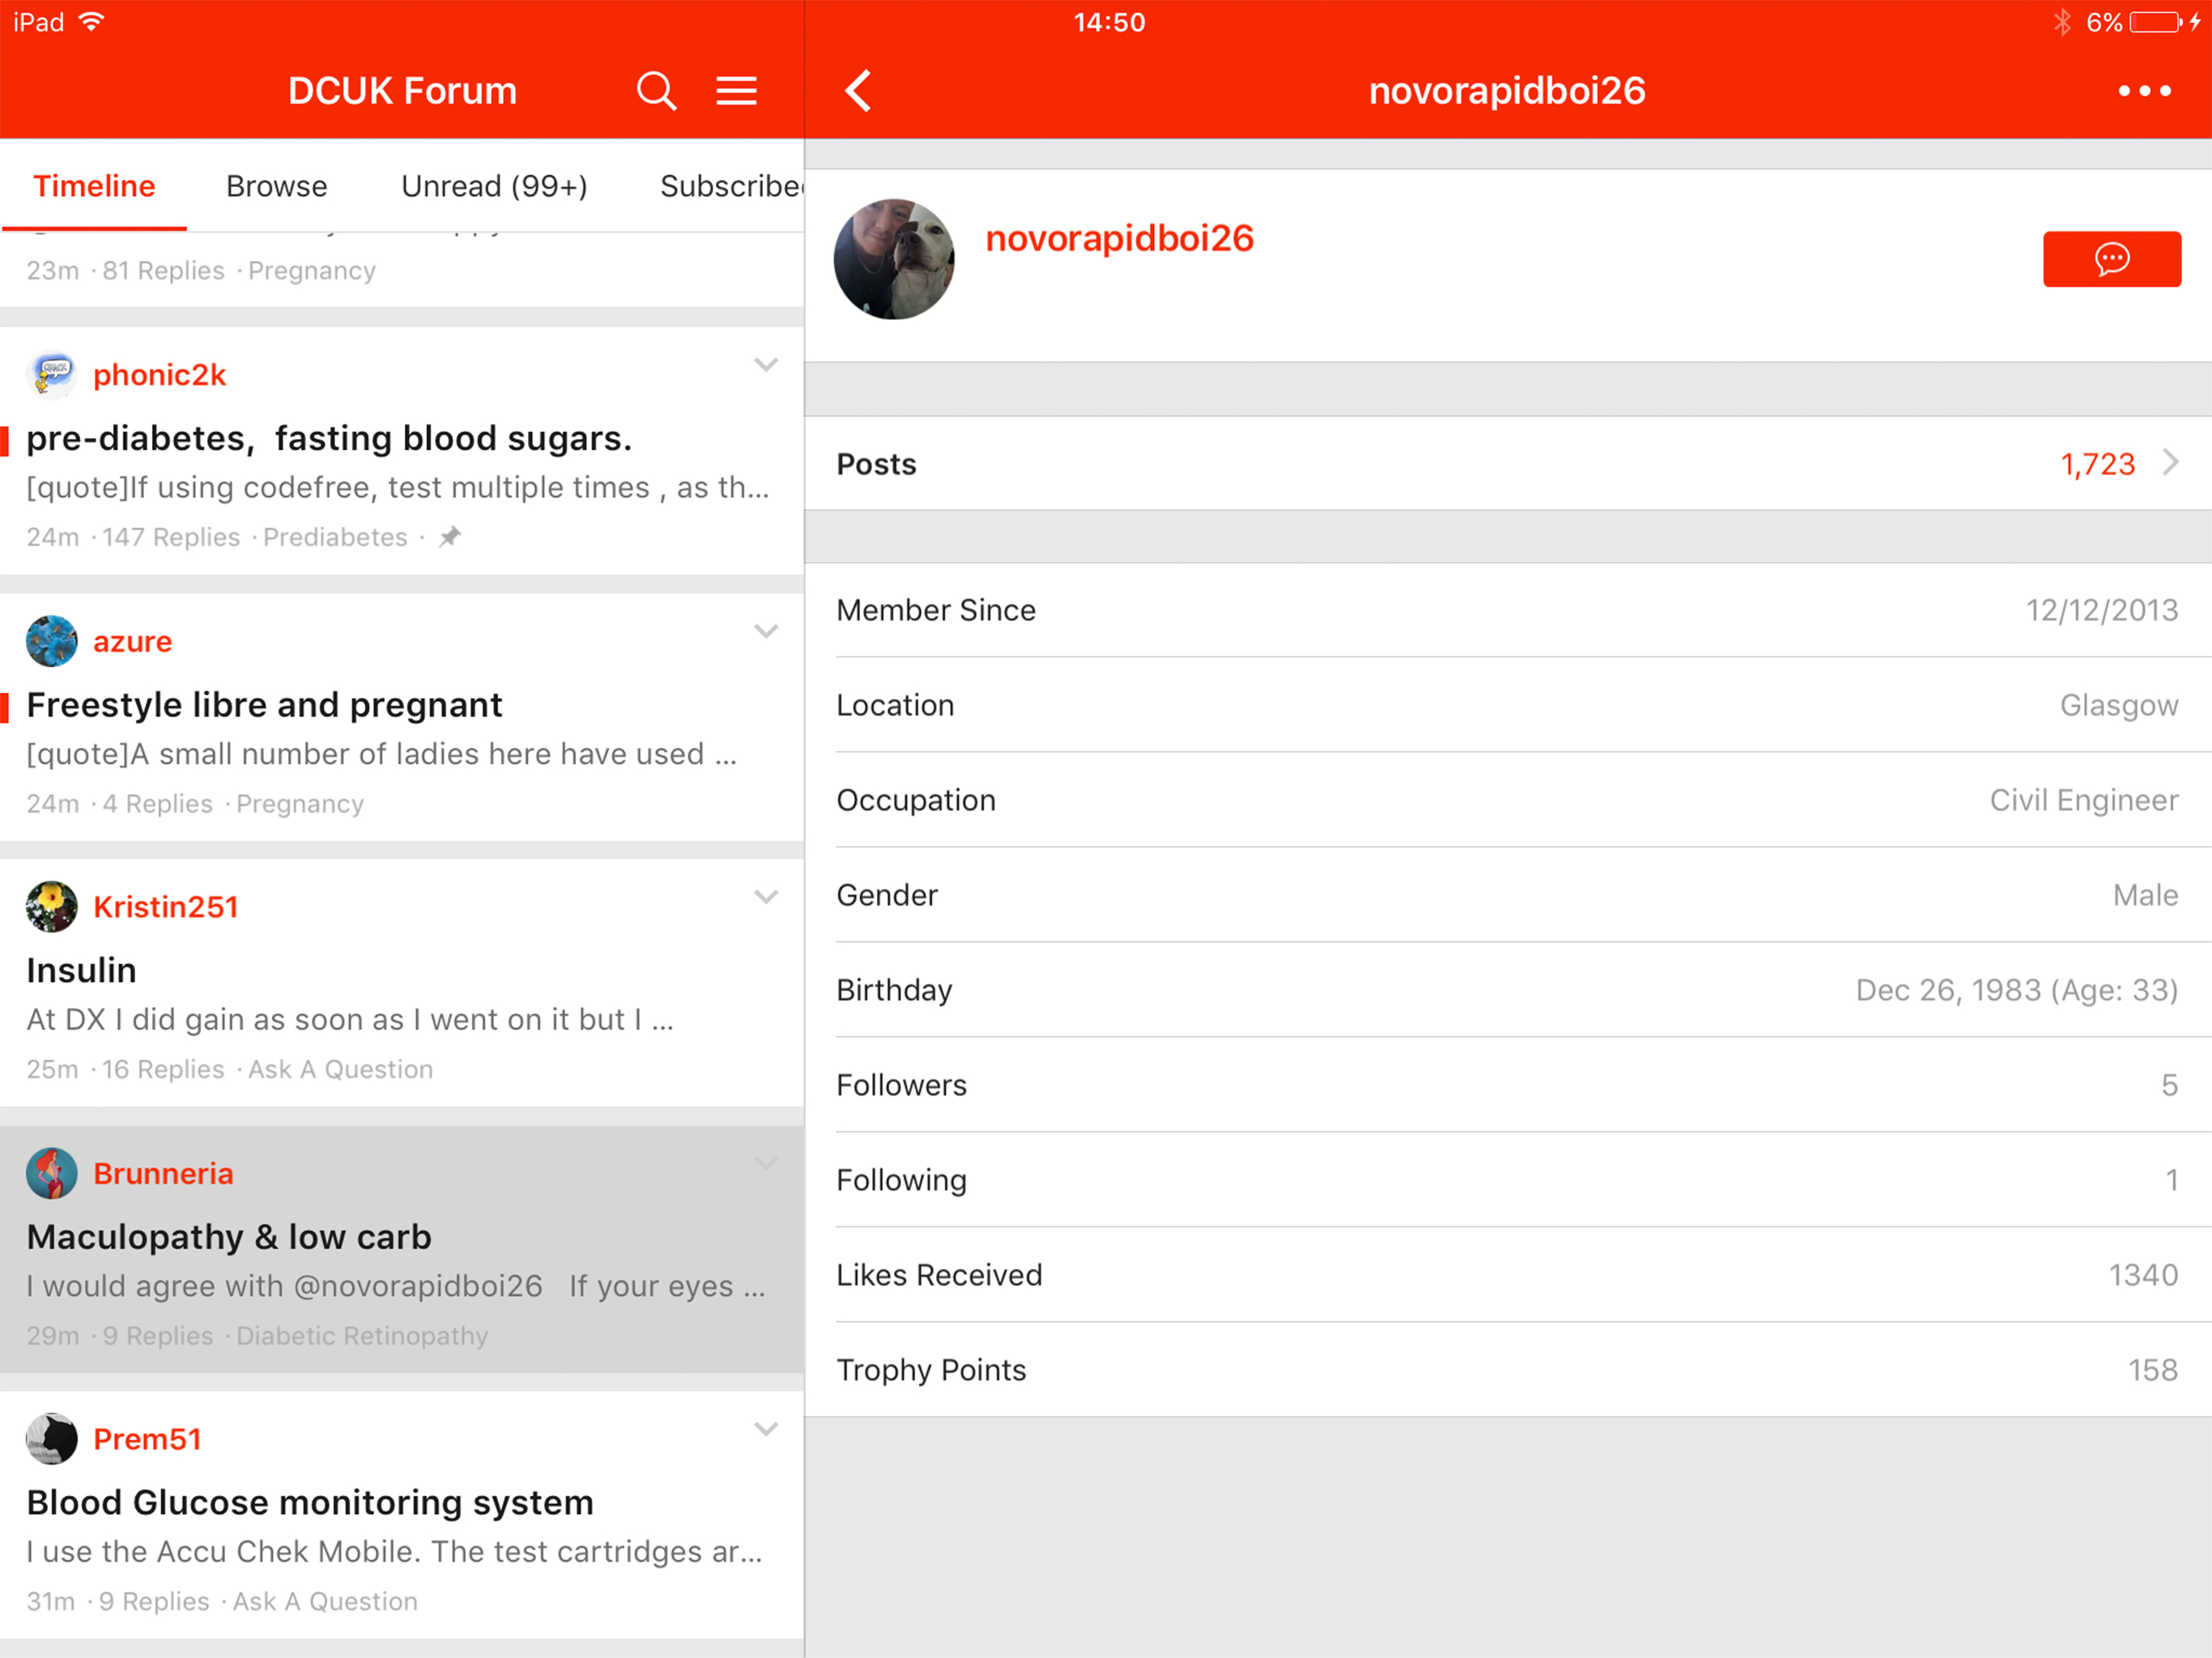Open the Subscribed tab

tap(730, 186)
